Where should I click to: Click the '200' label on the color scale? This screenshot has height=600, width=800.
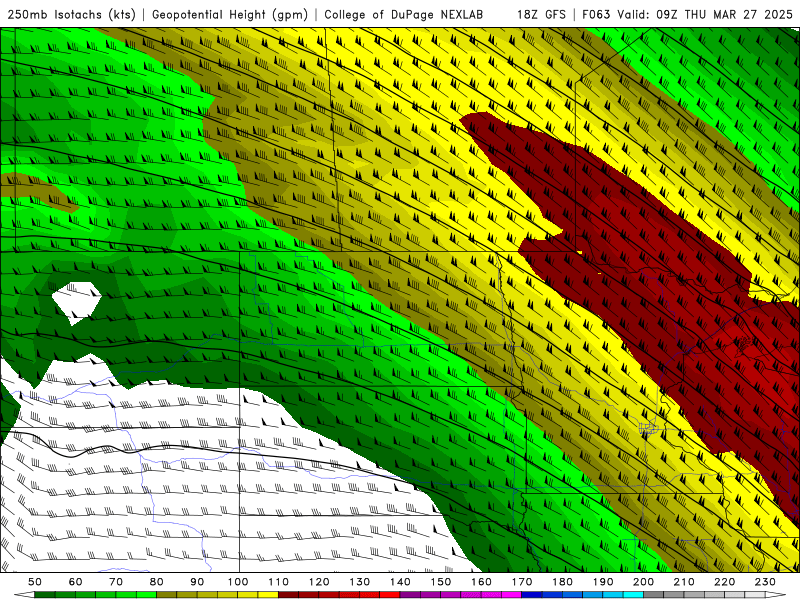(x=643, y=582)
